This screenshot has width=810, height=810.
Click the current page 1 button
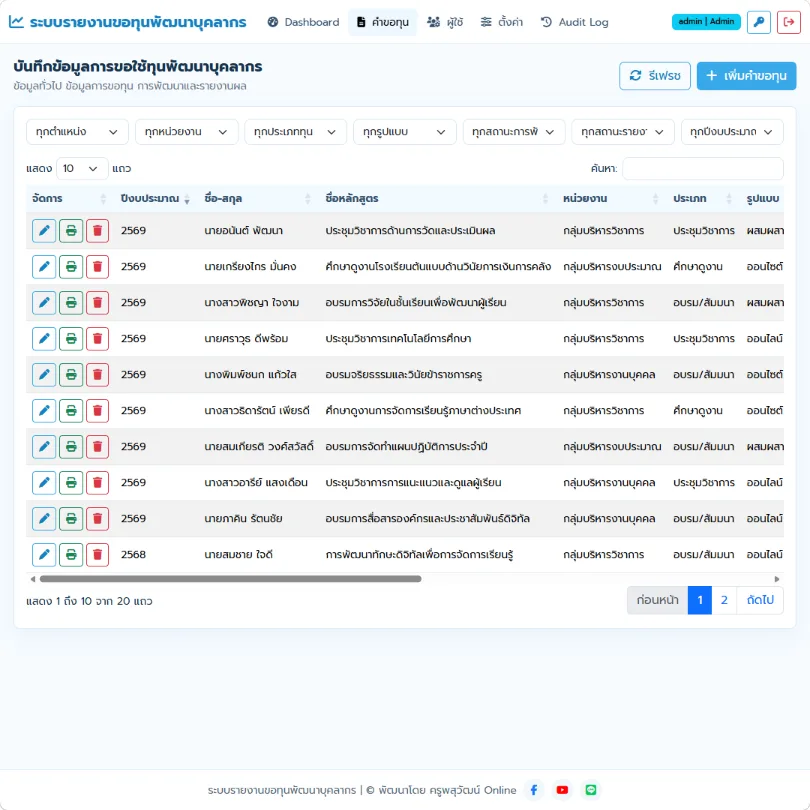tap(699, 600)
